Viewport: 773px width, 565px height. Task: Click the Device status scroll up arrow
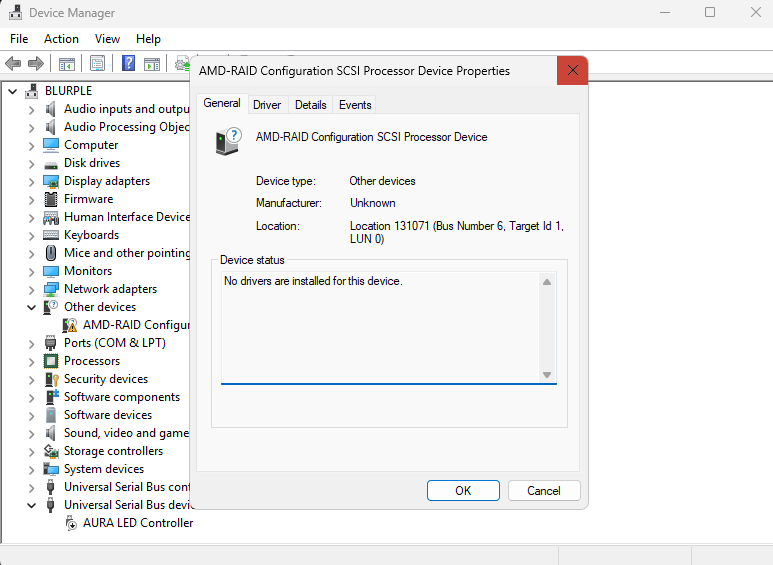(547, 282)
